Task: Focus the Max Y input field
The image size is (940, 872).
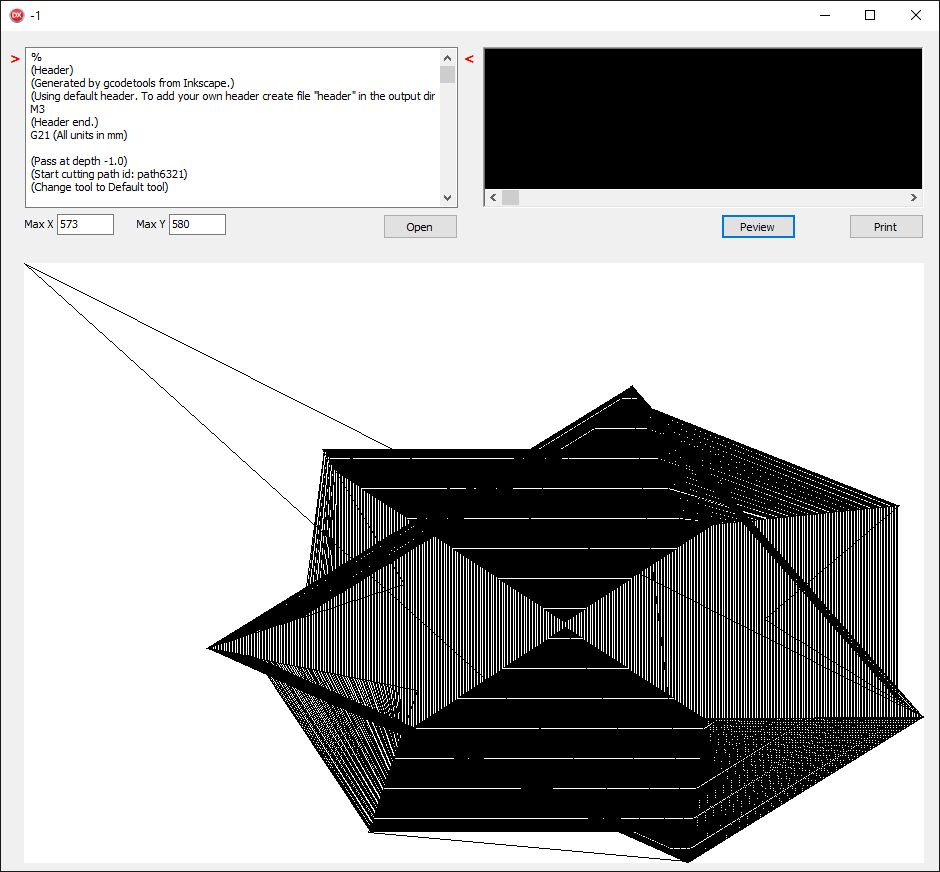Action: click(197, 225)
